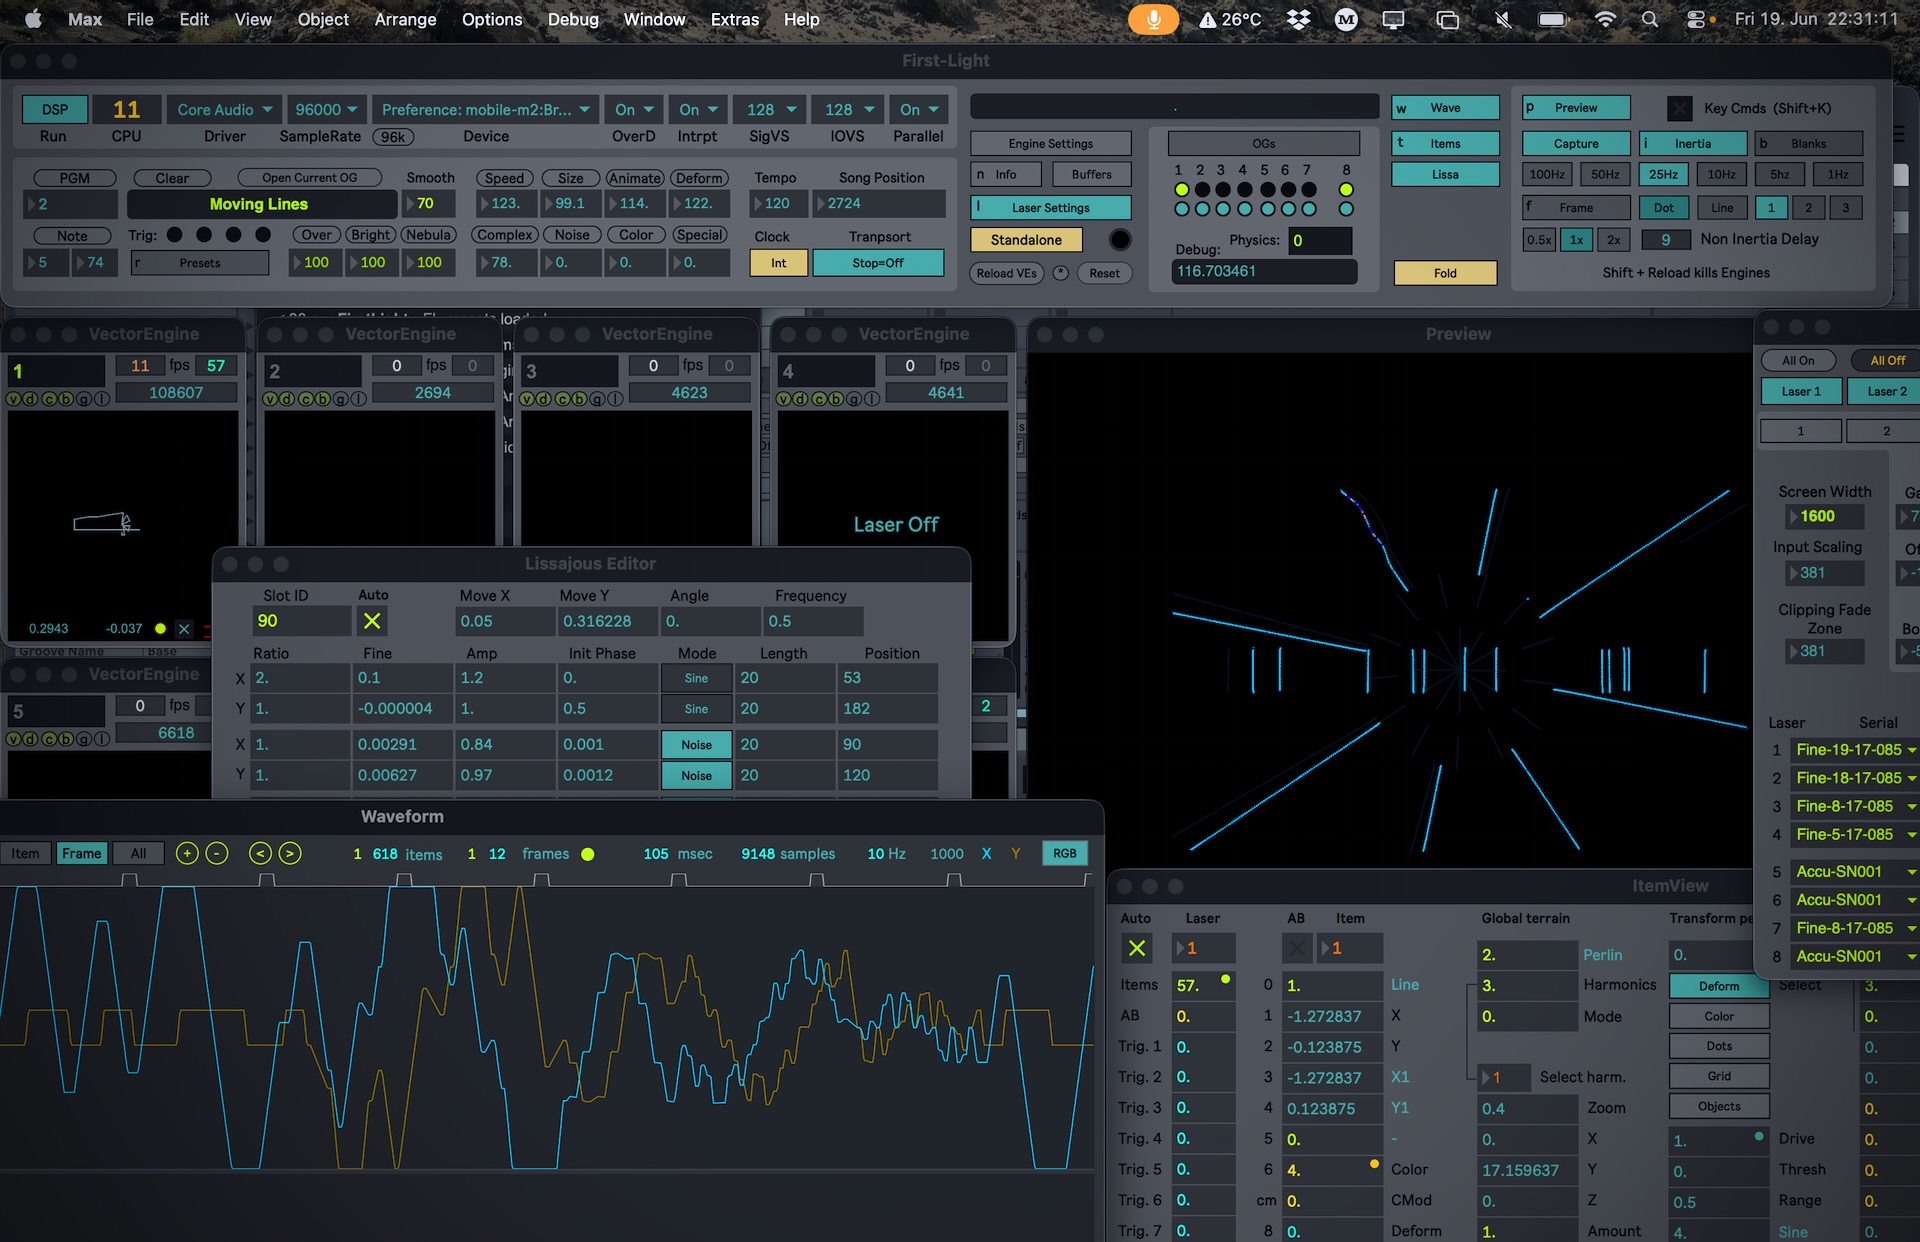Toggle the AB checkbox in ItemView
The height and width of the screenshot is (1242, 1920).
tap(1297, 948)
